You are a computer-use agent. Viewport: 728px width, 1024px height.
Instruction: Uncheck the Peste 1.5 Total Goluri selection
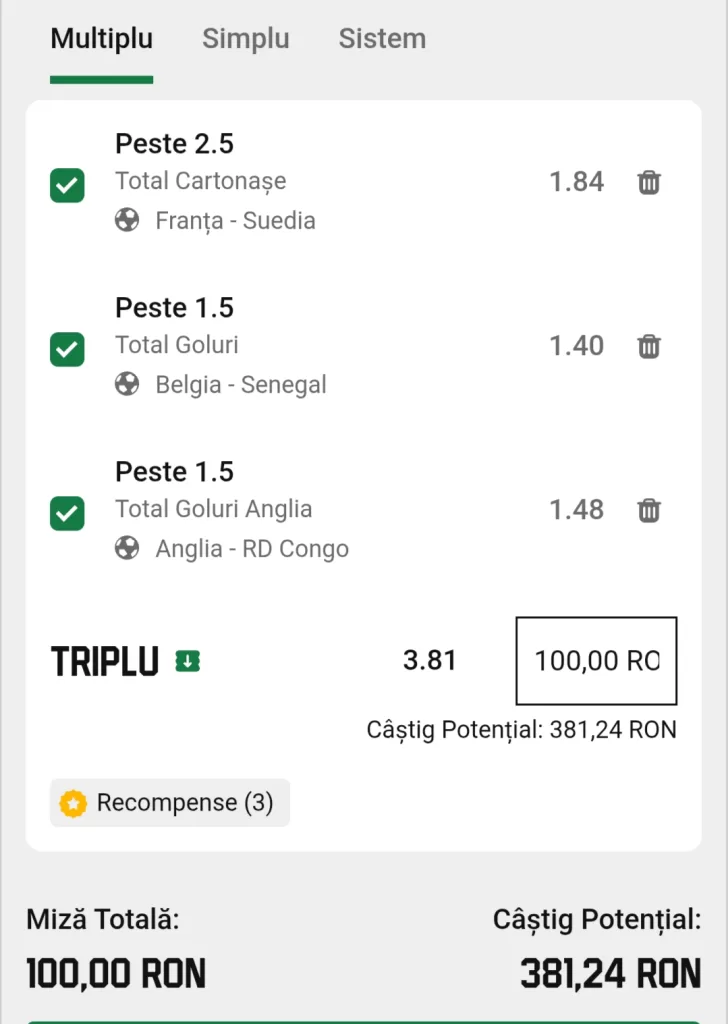[x=67, y=349]
